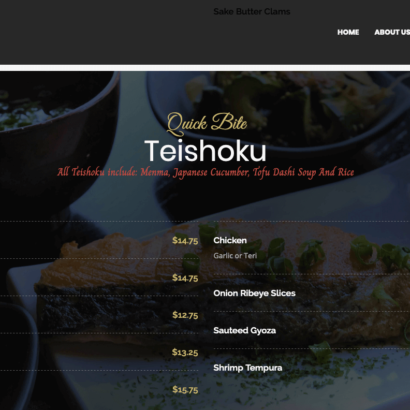
Task: Select the red All Teishoku include subtitle
Action: [205, 172]
